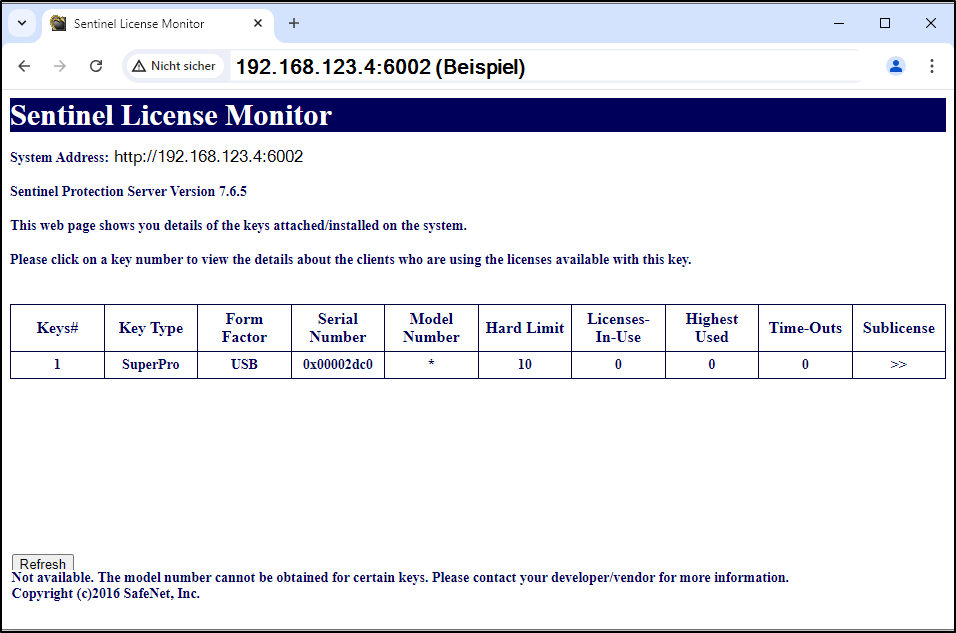Click the Model Number asterisk cell
The image size is (956, 633).
click(431, 363)
